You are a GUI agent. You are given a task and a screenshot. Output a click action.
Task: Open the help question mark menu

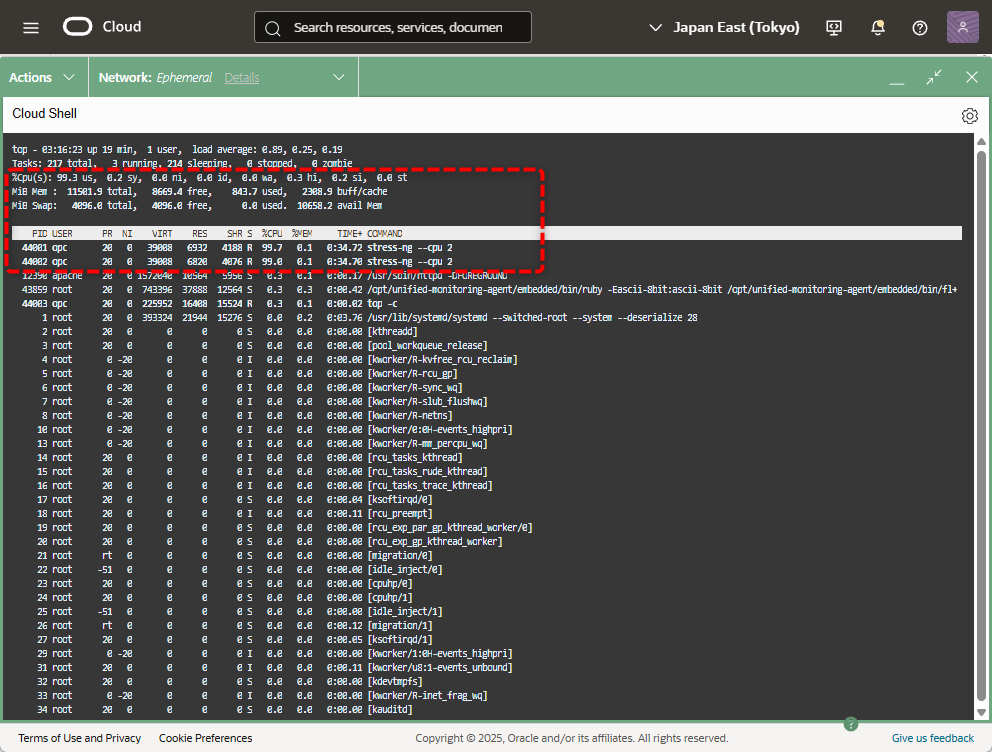pos(920,27)
